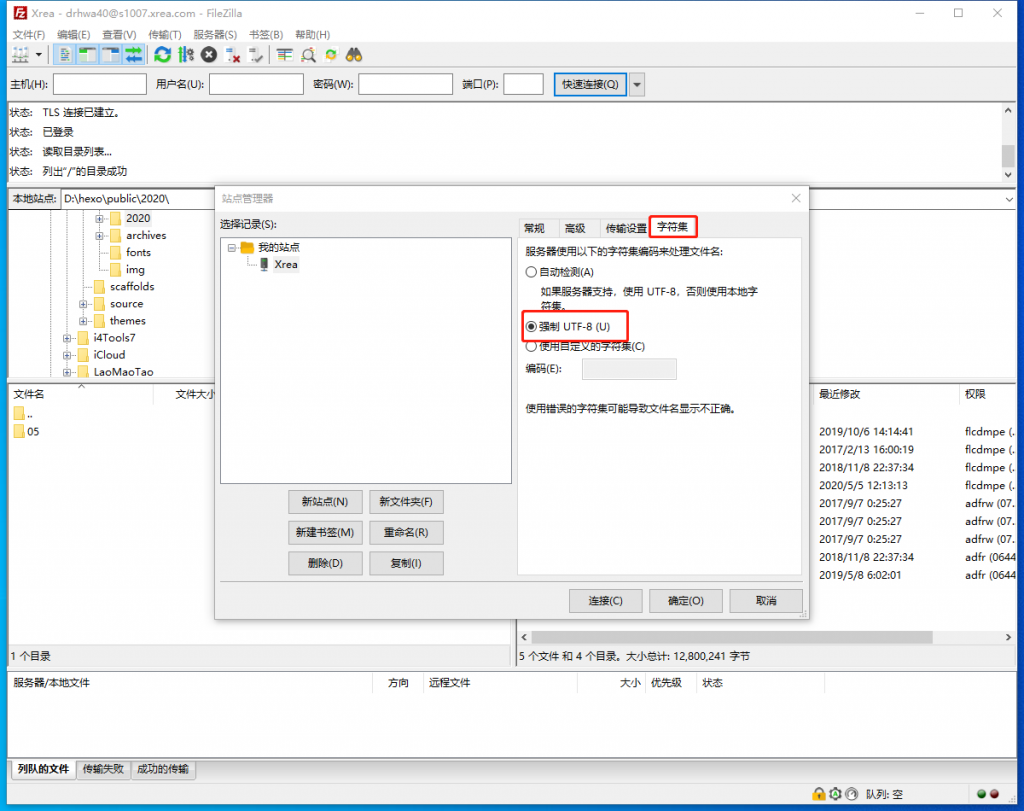
Task: Select the 强制 UTF-8 radio button
Action: click(531, 326)
